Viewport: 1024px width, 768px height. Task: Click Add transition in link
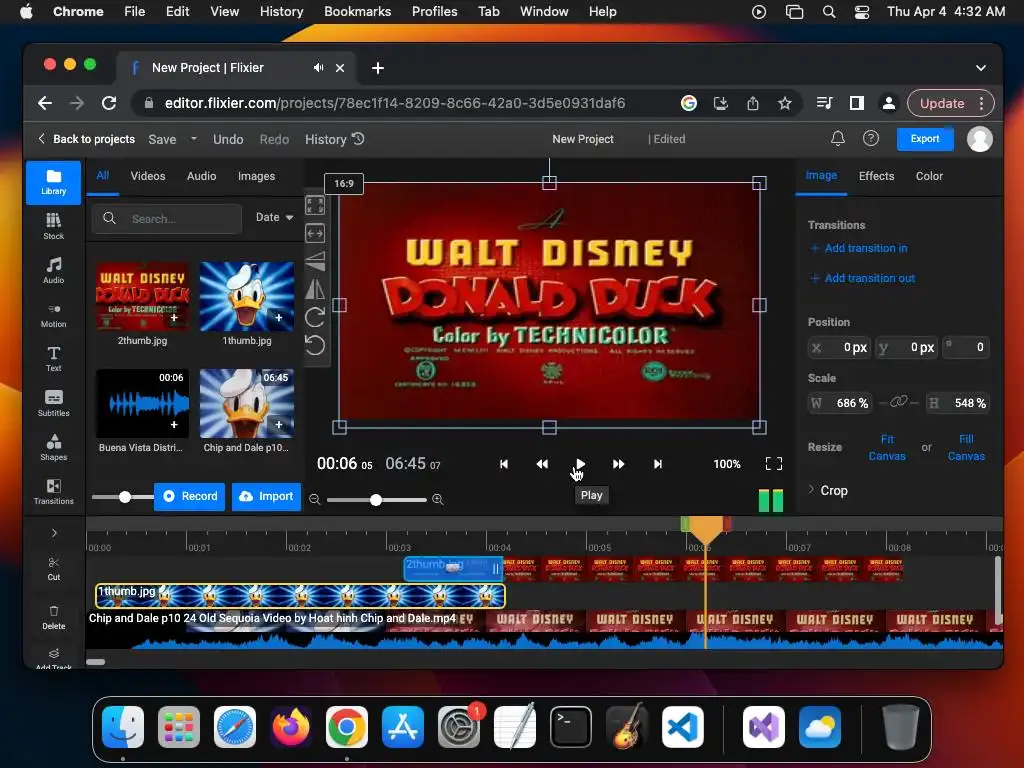coord(859,248)
